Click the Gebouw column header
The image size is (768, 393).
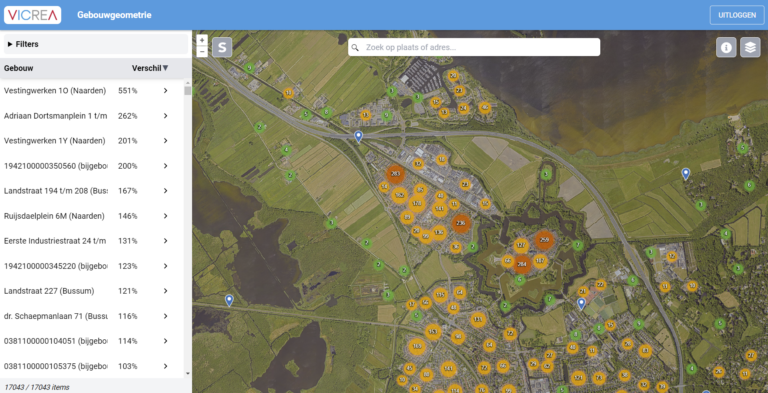point(19,68)
